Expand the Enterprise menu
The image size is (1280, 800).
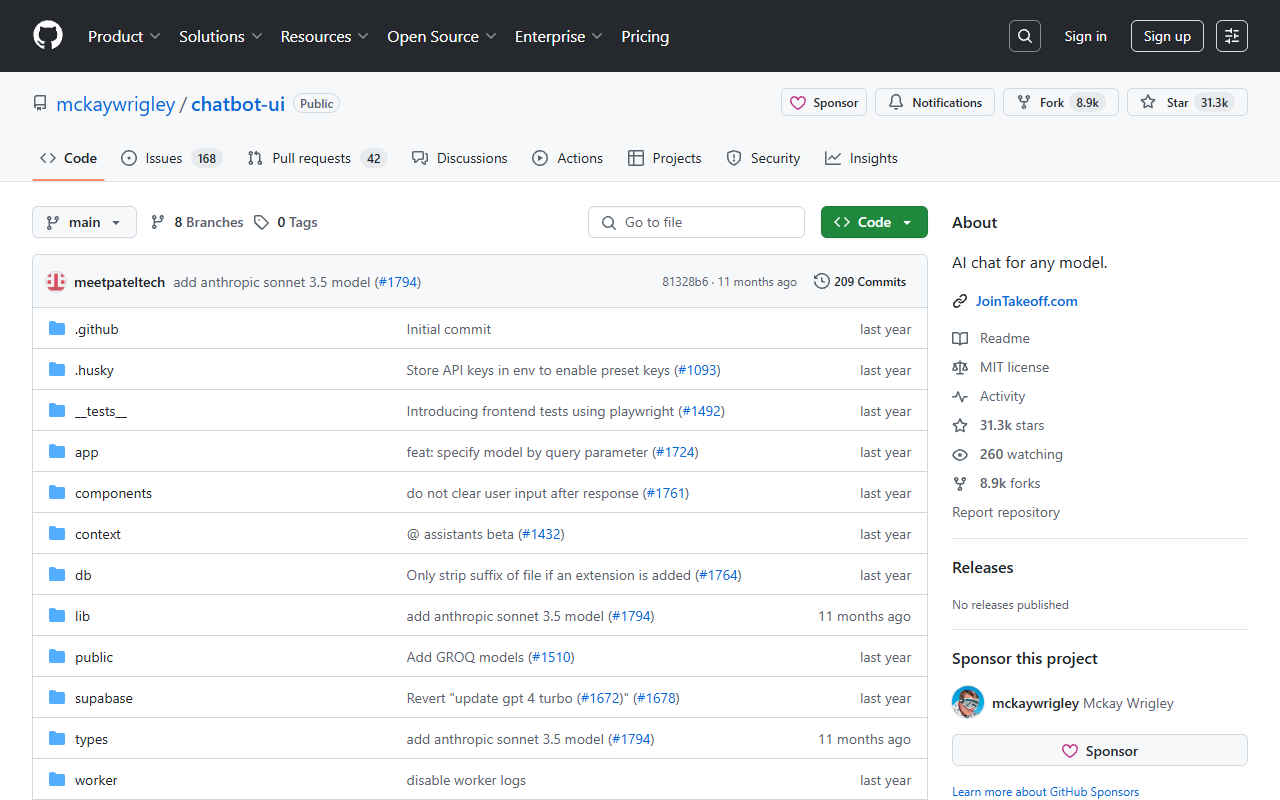pos(559,36)
